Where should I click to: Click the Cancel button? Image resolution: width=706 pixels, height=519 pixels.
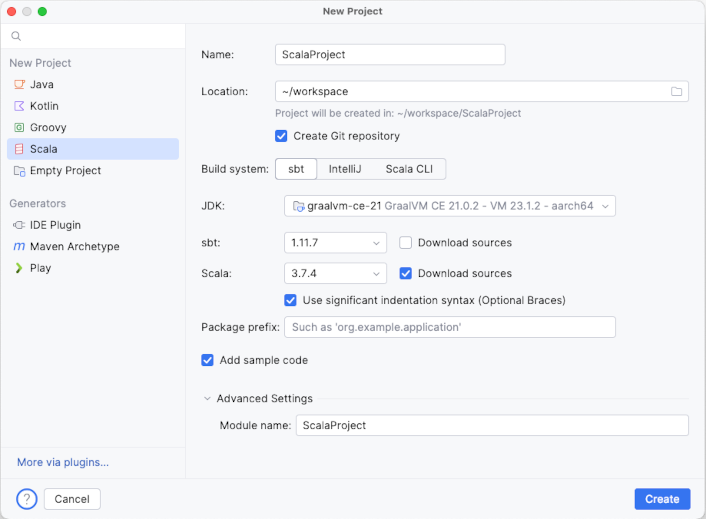tap(72, 499)
